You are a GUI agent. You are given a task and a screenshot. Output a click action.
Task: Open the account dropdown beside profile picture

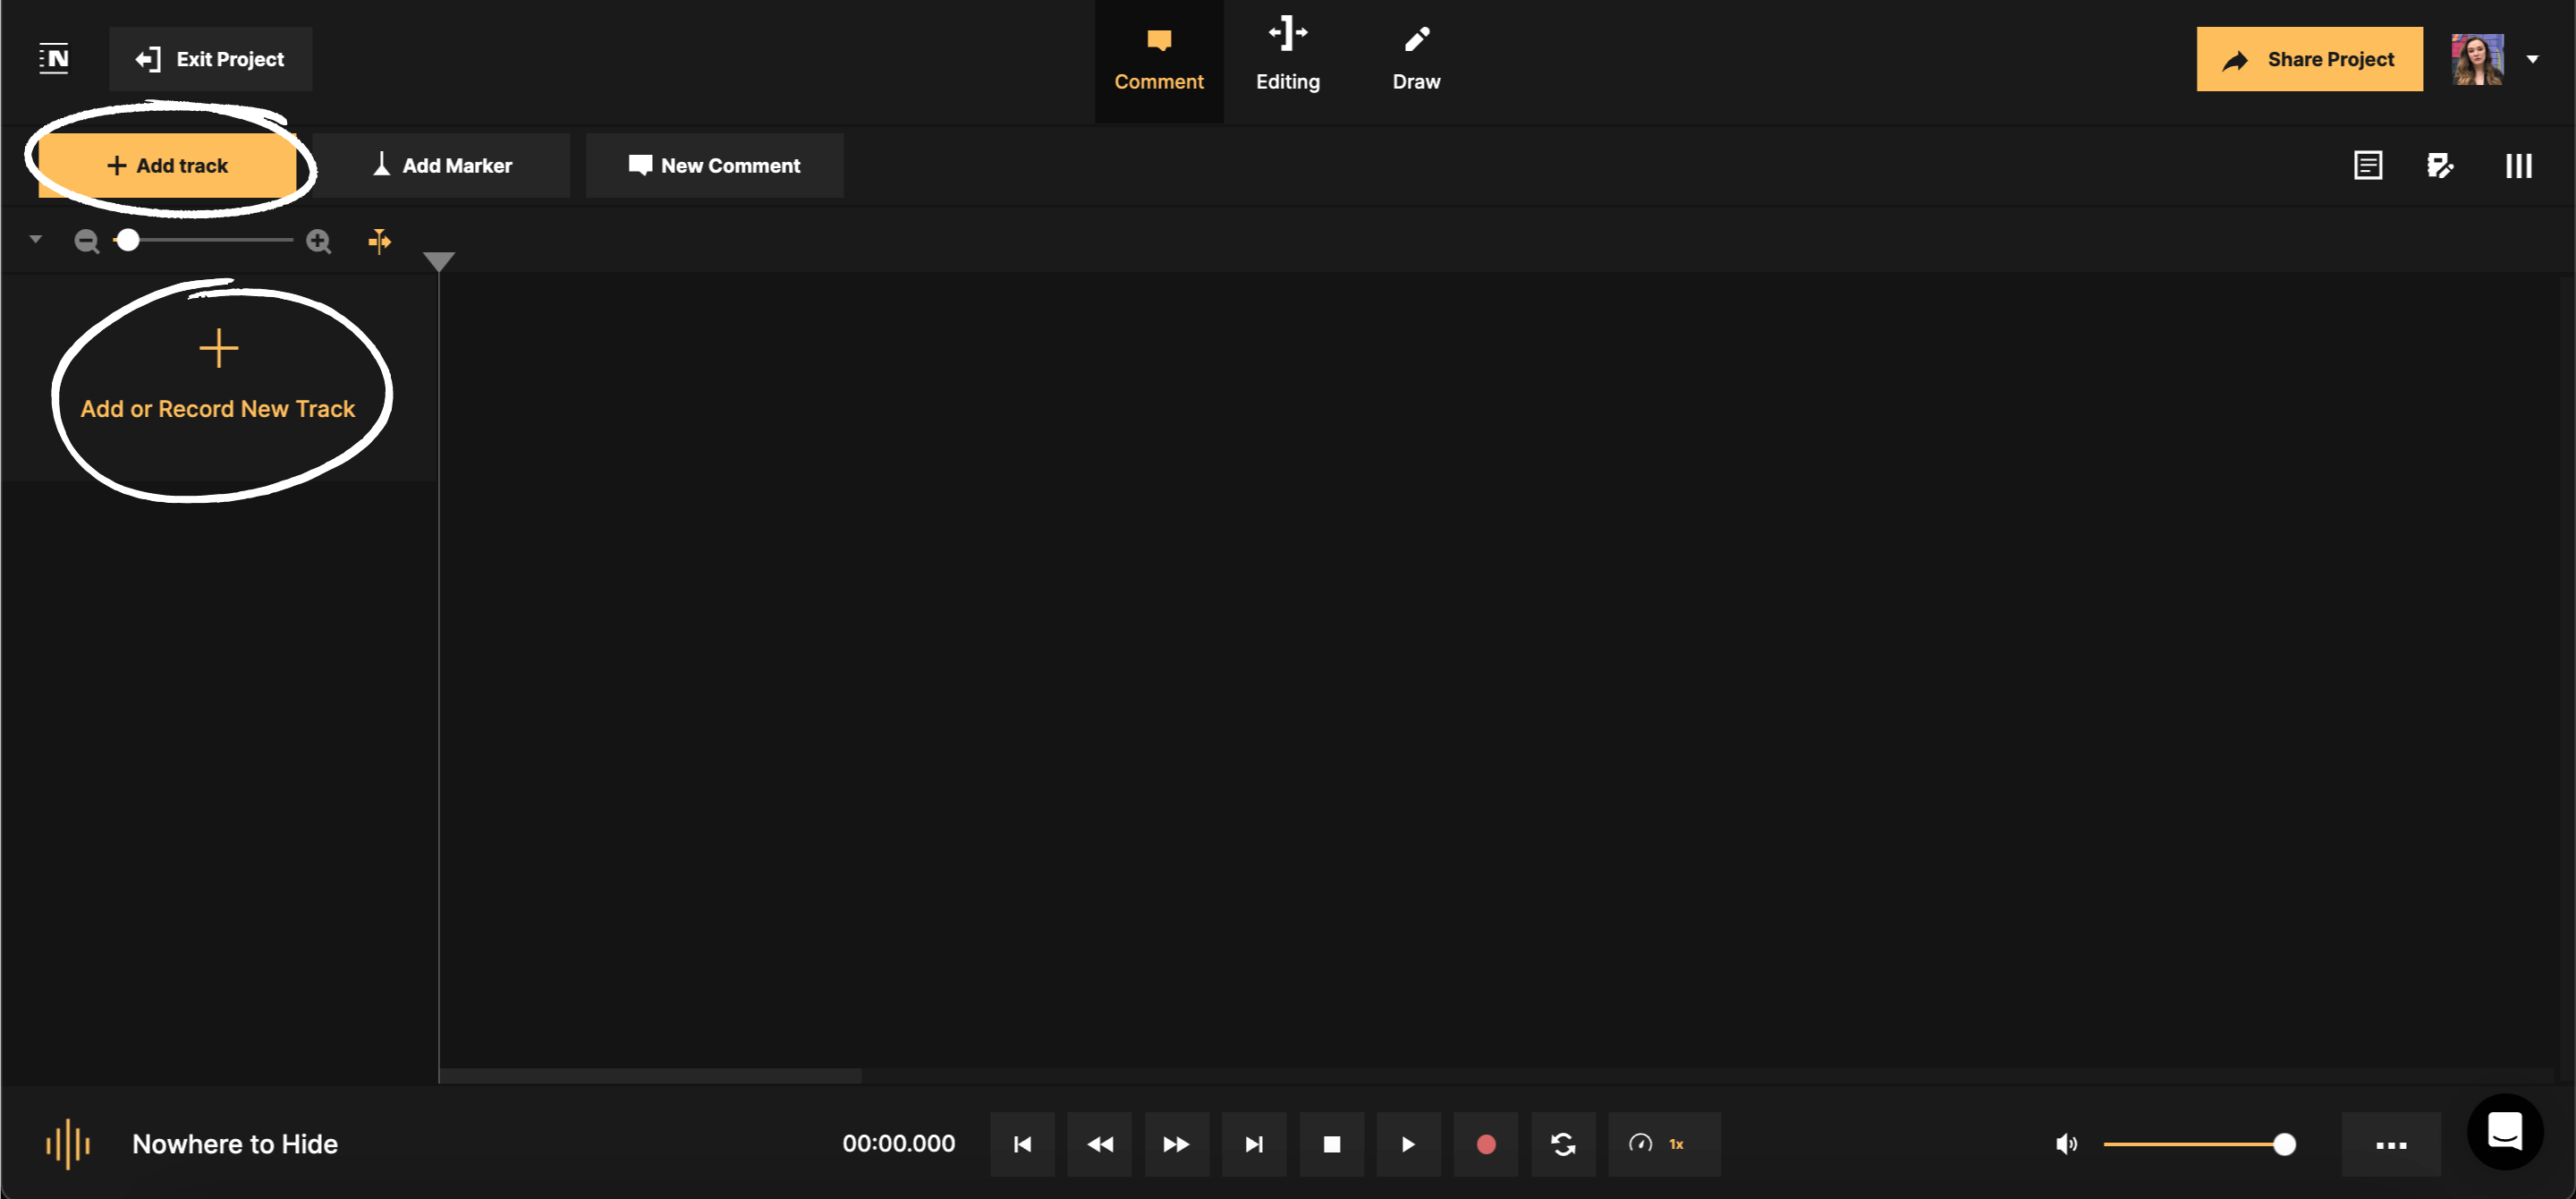pos(2534,58)
